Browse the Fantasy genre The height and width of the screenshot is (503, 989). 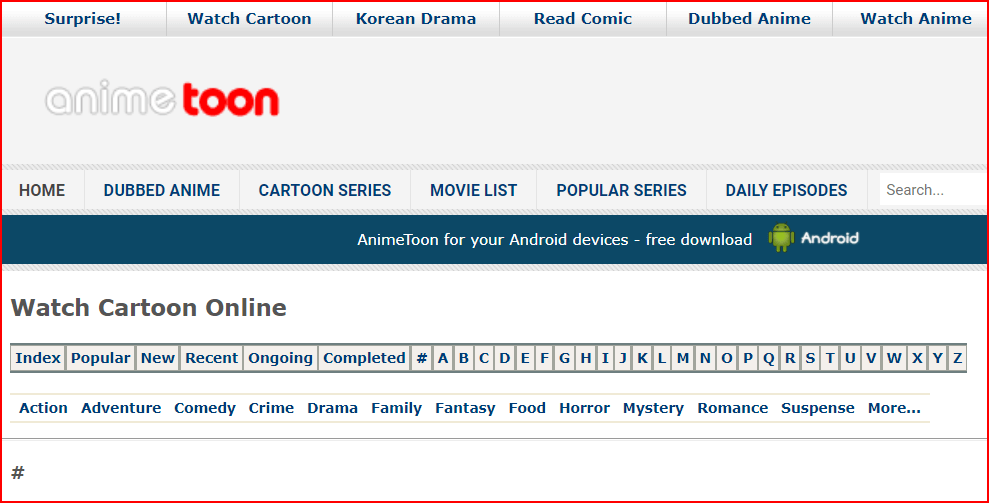click(465, 408)
